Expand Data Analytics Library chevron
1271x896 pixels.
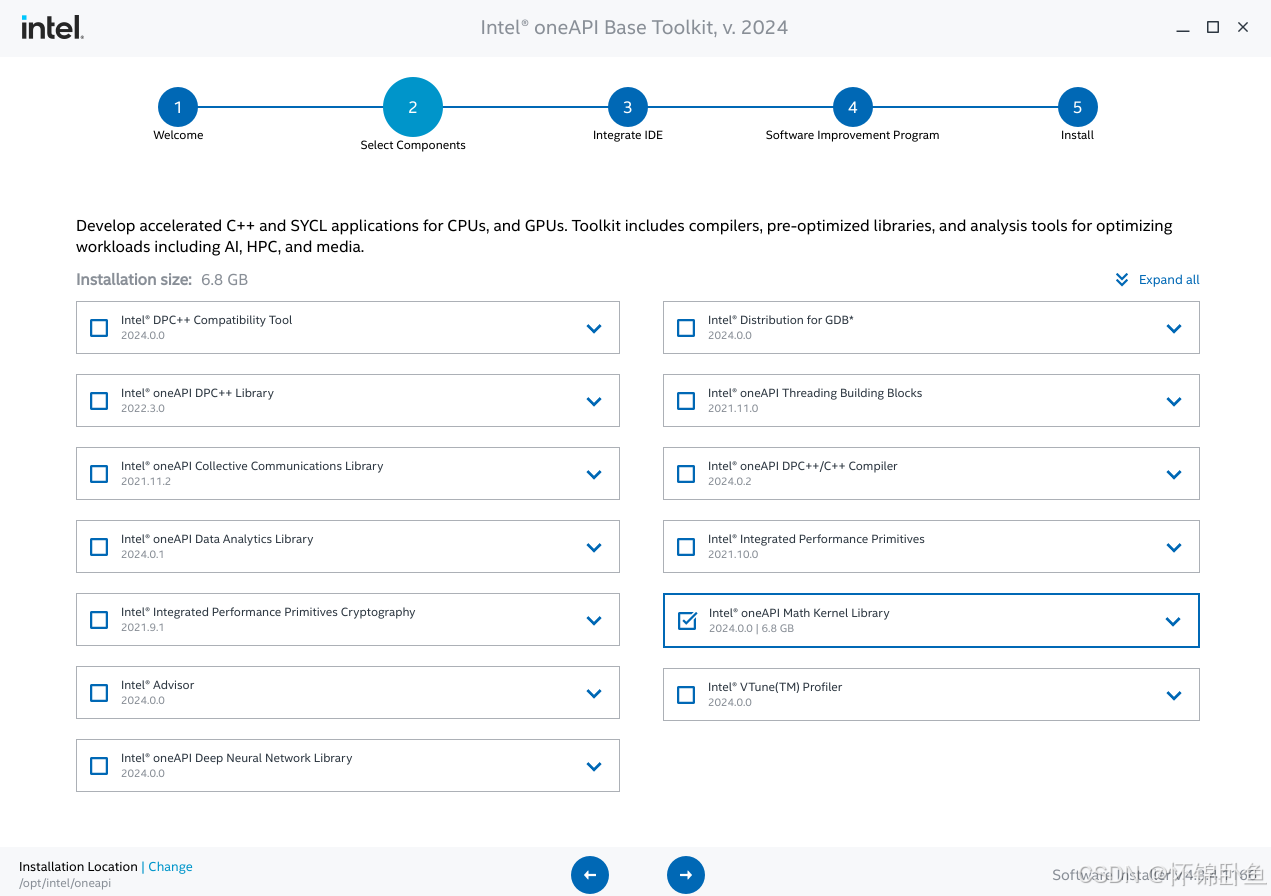click(x=594, y=547)
